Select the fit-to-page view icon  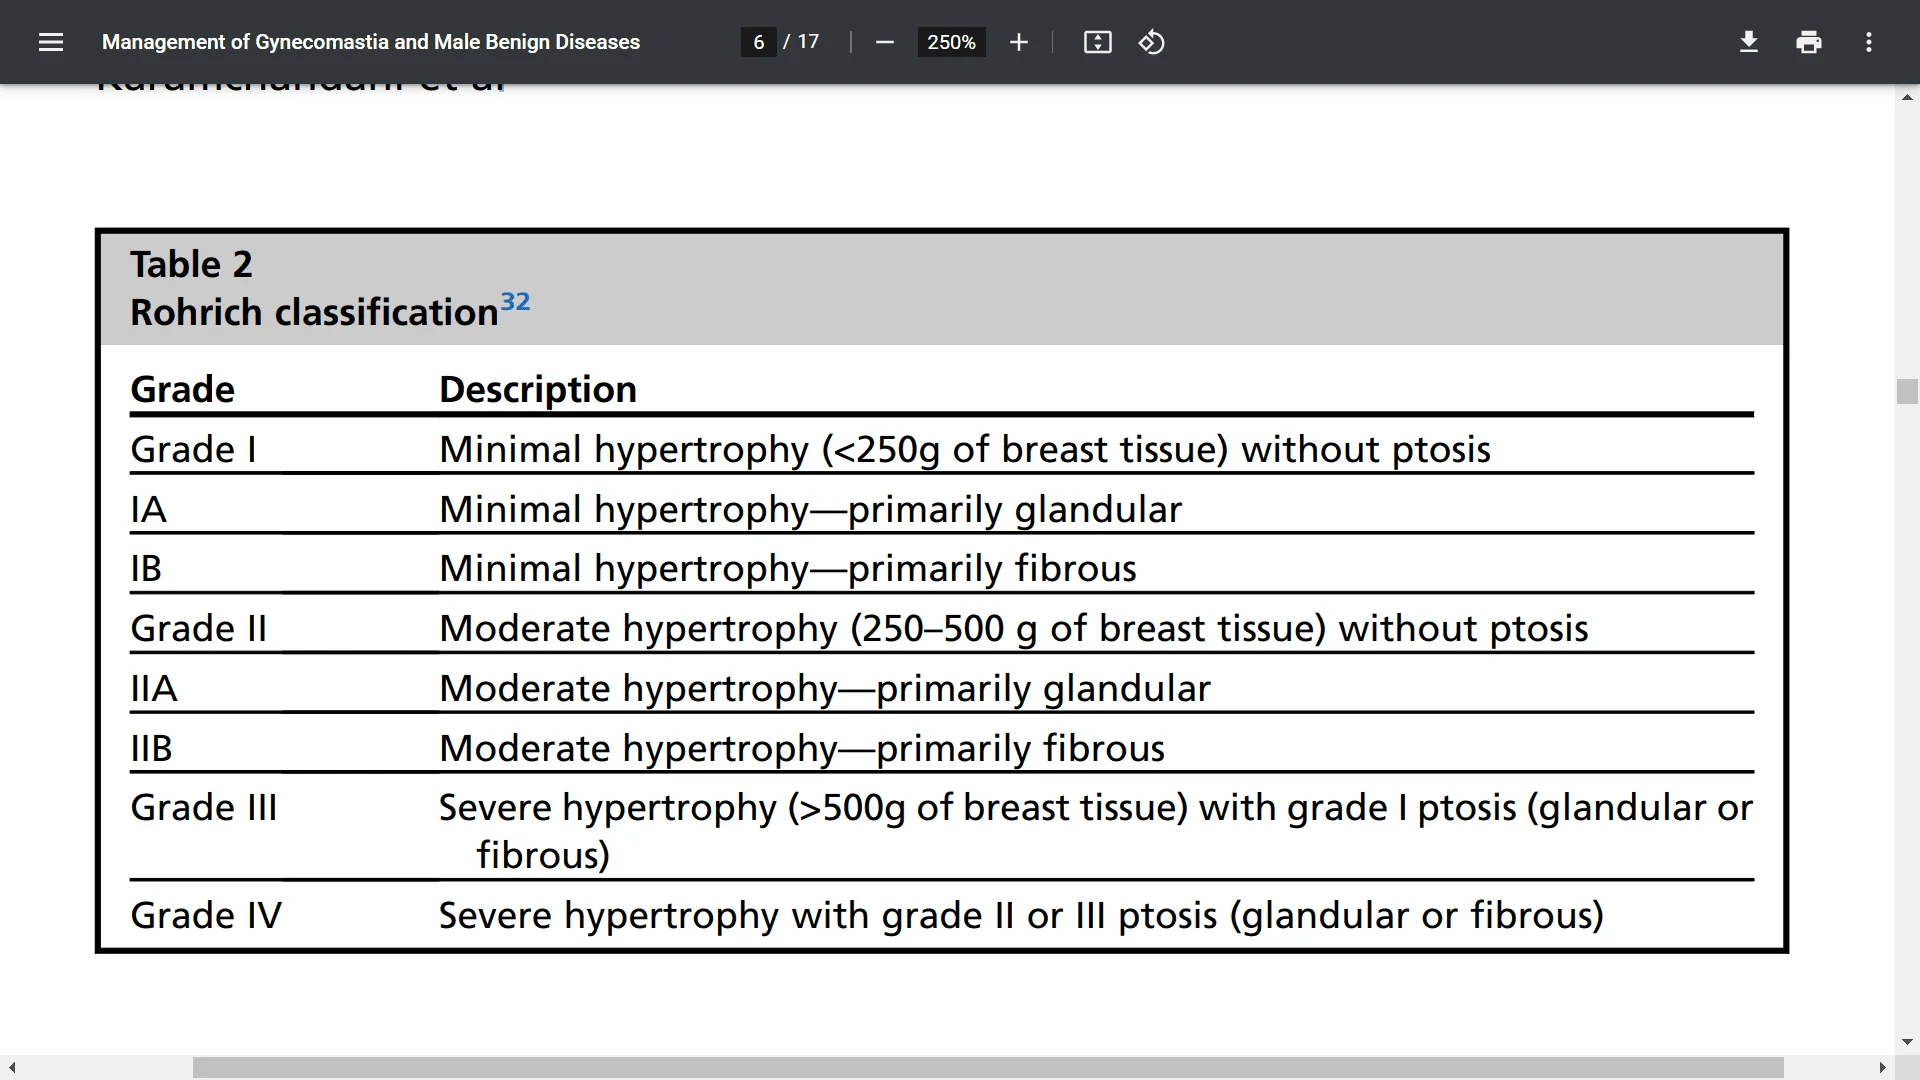[x=1097, y=42]
